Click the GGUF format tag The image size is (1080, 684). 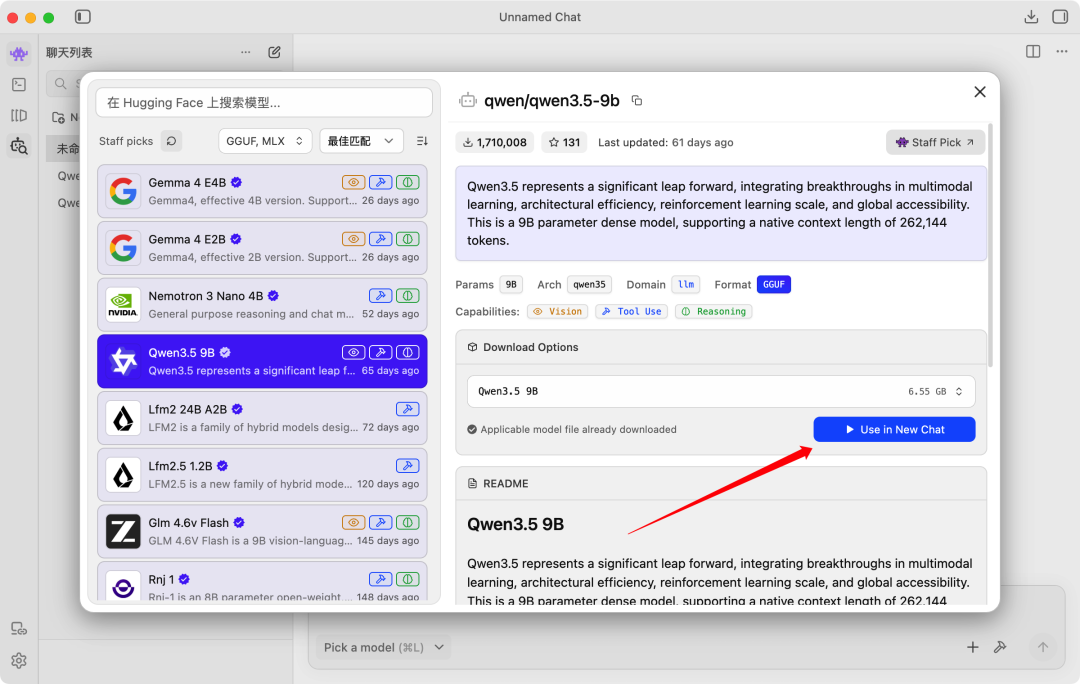pyautogui.click(x=773, y=284)
